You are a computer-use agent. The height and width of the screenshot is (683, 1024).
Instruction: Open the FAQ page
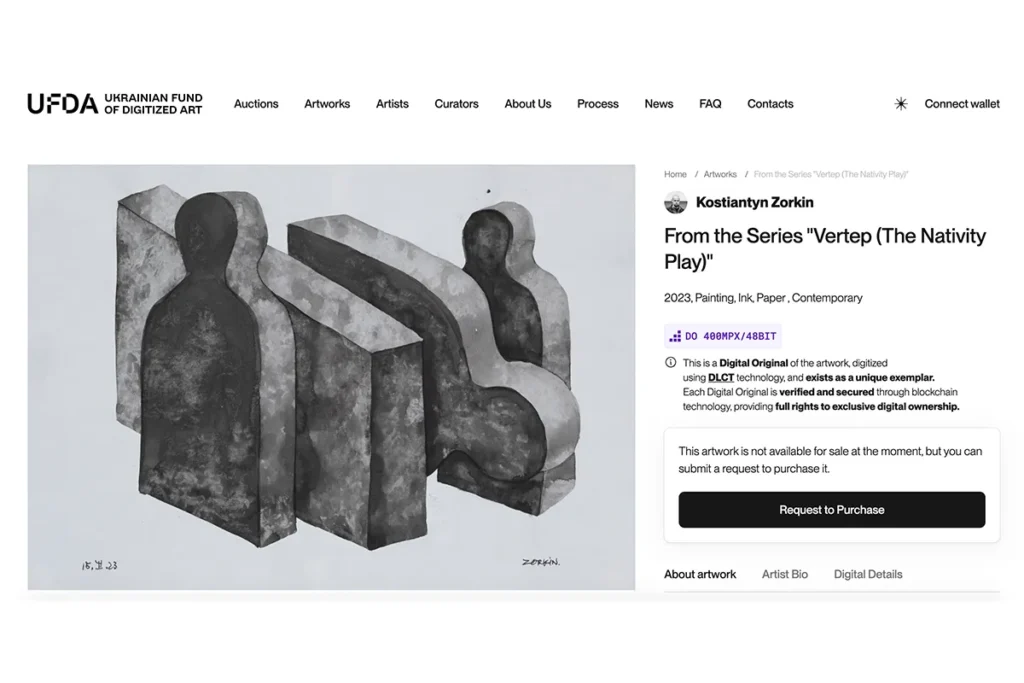tap(710, 104)
